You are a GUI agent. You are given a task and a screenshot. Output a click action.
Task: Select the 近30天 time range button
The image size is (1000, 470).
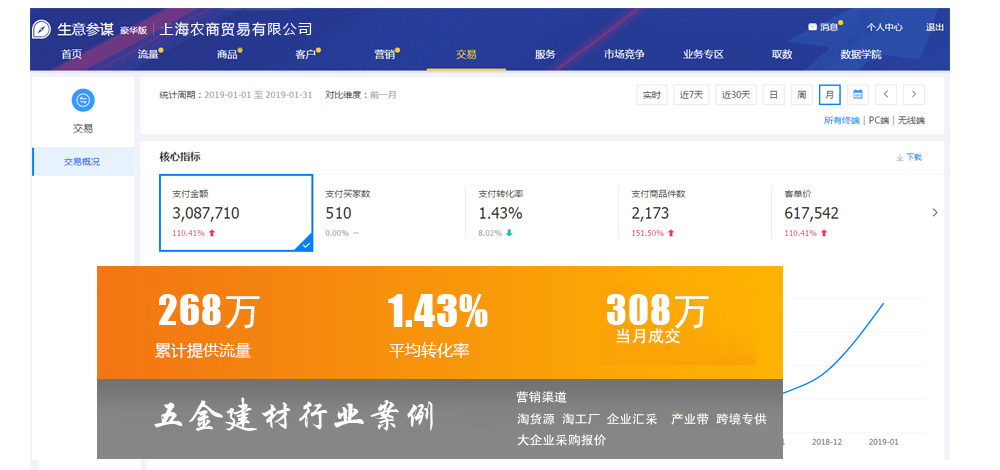click(x=735, y=95)
